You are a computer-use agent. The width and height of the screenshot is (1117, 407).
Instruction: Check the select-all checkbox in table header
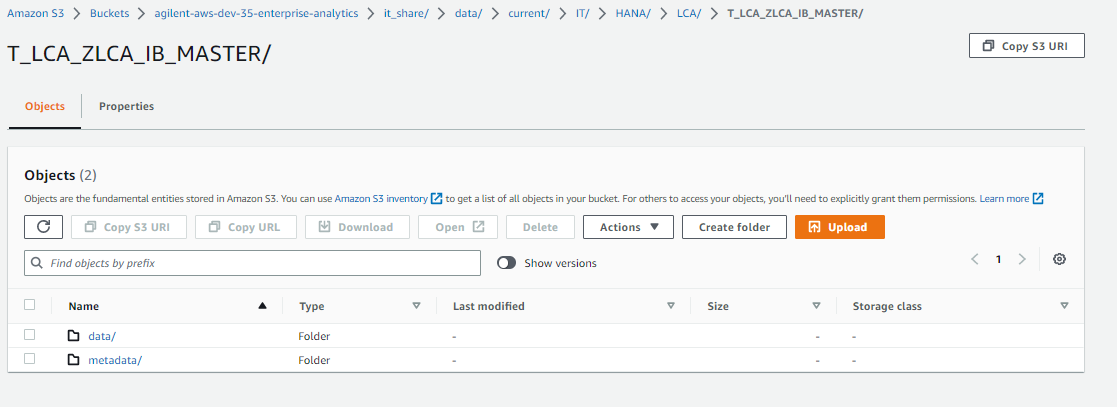(30, 306)
